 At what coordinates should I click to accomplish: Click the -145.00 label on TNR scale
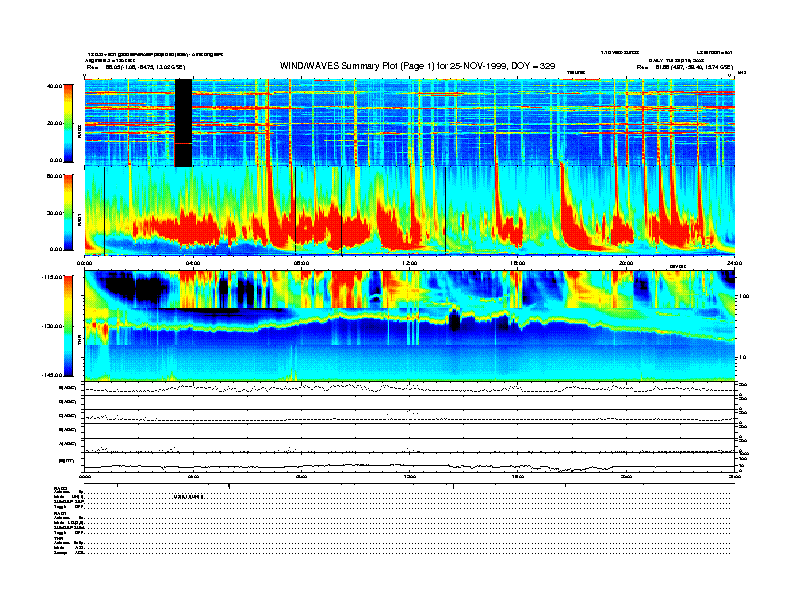53,375
